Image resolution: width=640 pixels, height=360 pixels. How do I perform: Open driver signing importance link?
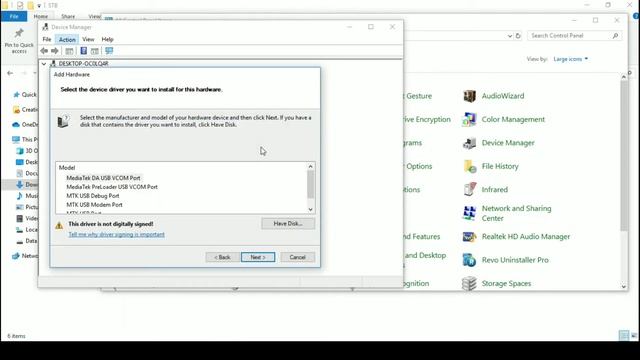pyautogui.click(x=116, y=235)
